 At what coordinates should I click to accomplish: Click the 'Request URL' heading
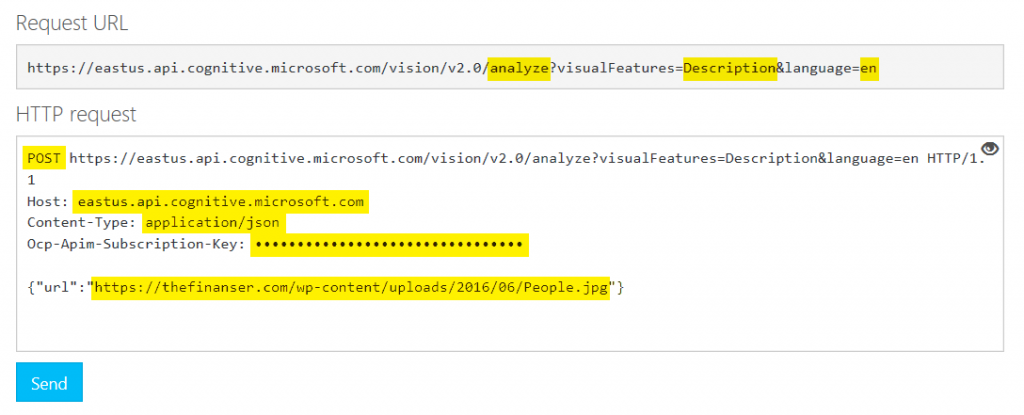coord(72,22)
